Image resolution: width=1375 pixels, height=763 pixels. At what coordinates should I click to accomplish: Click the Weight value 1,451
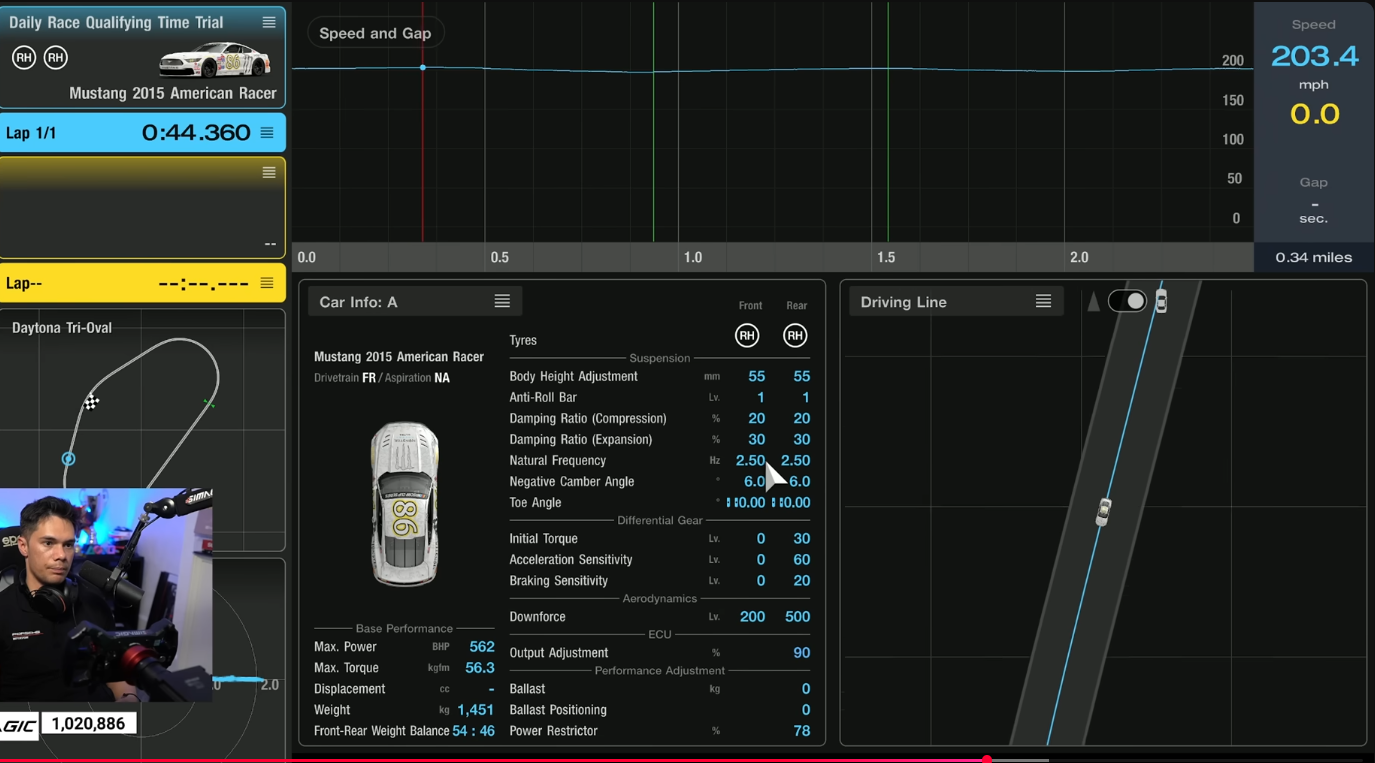point(475,709)
